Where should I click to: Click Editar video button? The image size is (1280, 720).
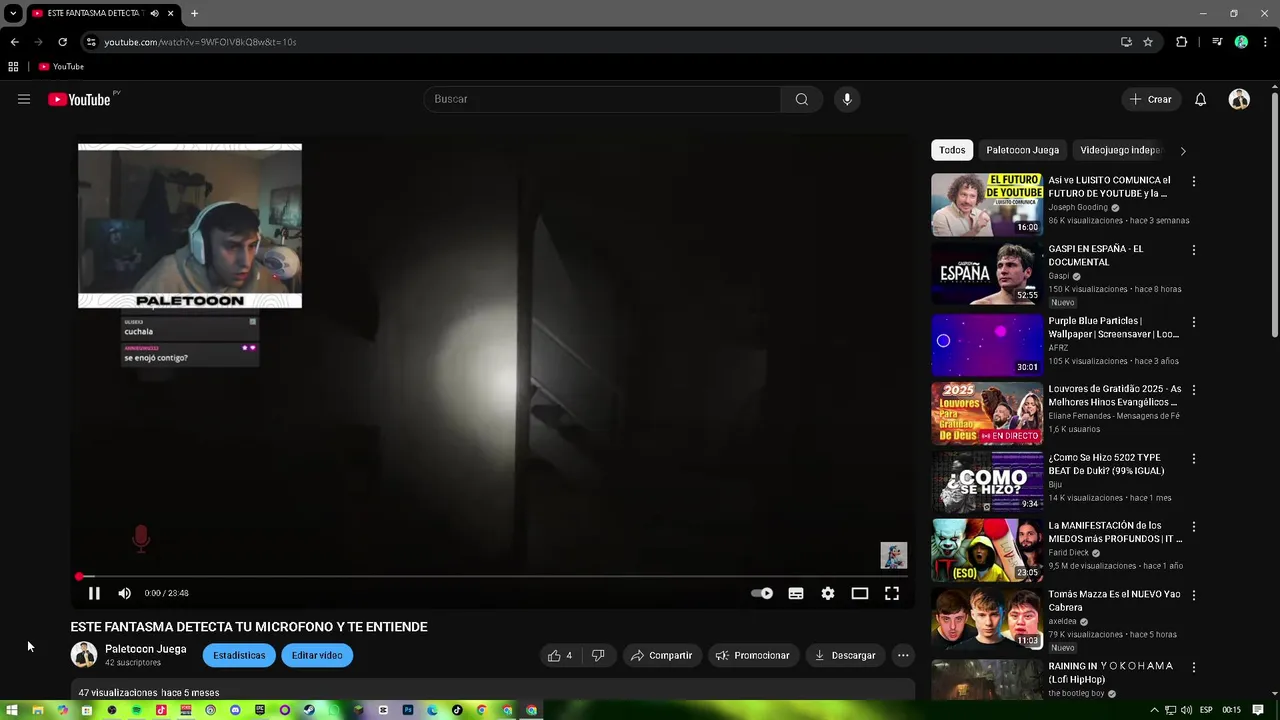coord(317,655)
